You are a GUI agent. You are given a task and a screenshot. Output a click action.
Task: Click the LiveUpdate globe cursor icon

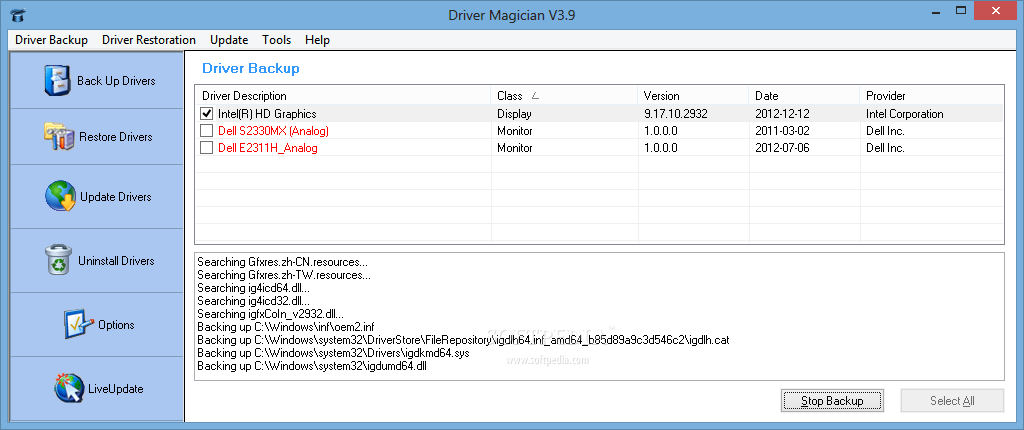[69, 388]
